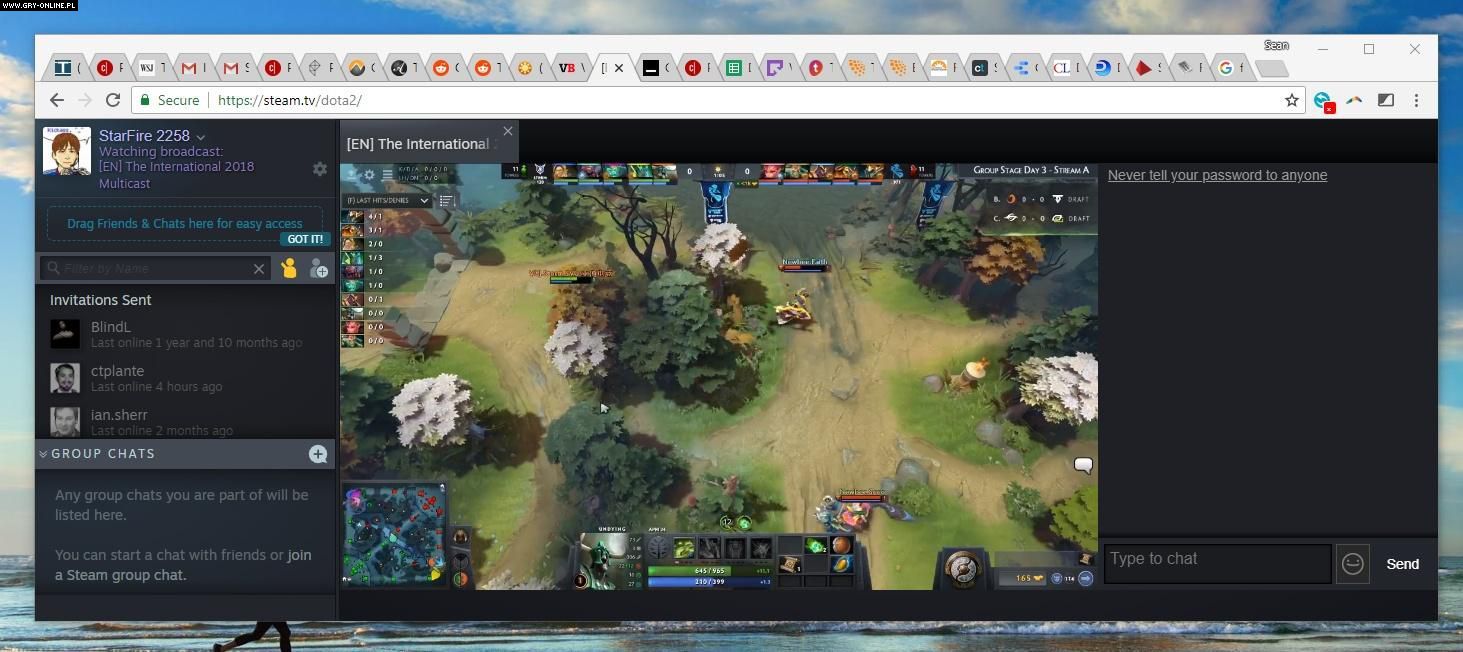Start a new group chat with plus icon

(x=318, y=454)
